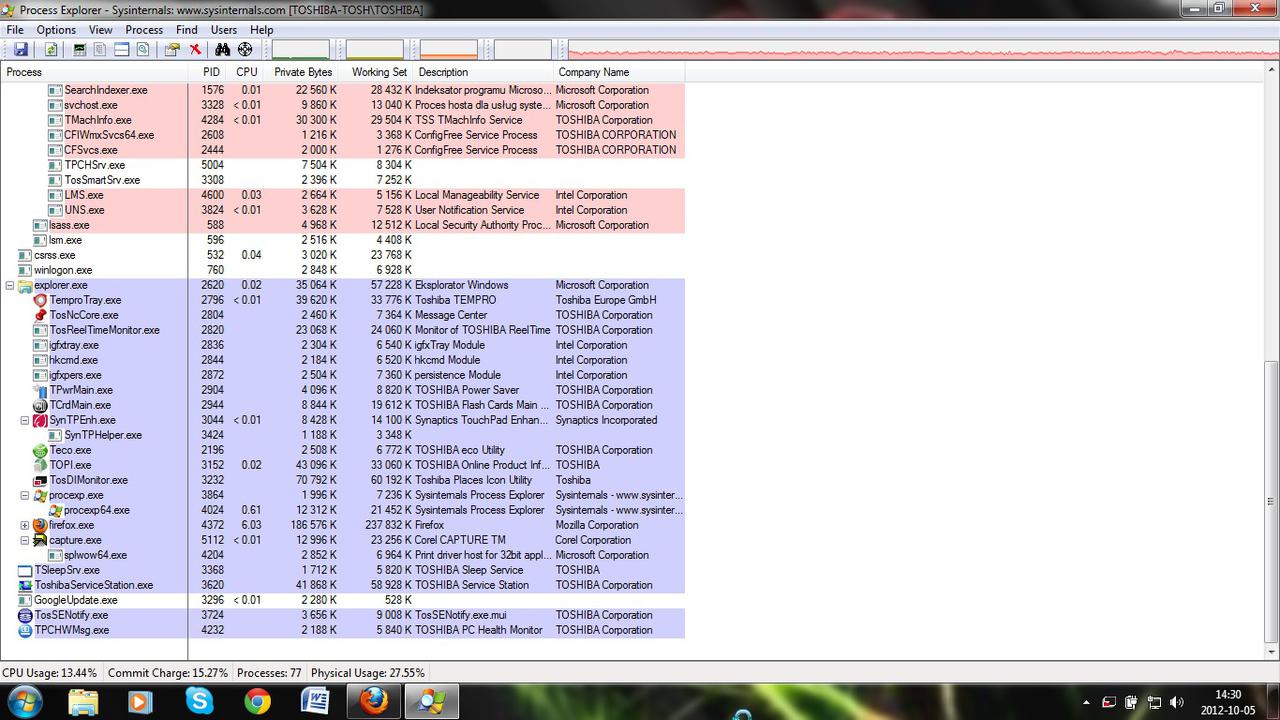Sort by the Process column header
Screen dimensions: 1280x720
(x=94, y=72)
